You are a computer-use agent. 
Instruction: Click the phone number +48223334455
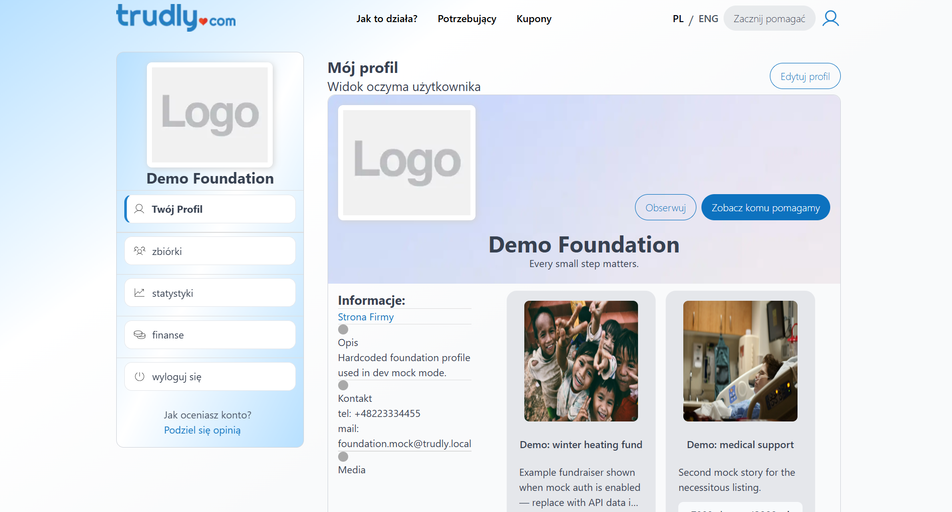(x=387, y=414)
